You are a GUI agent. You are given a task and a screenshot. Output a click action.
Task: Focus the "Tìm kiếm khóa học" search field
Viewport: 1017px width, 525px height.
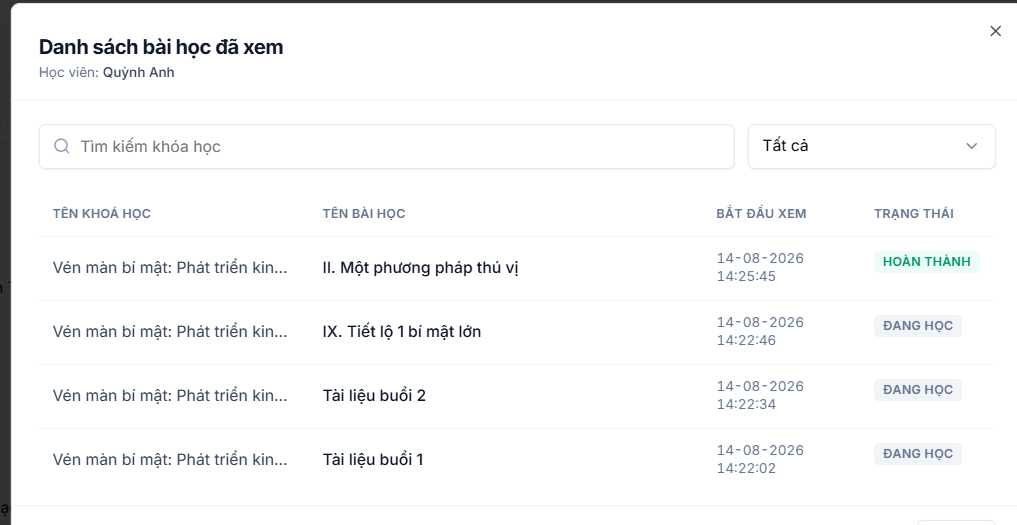pyautogui.click(x=387, y=147)
